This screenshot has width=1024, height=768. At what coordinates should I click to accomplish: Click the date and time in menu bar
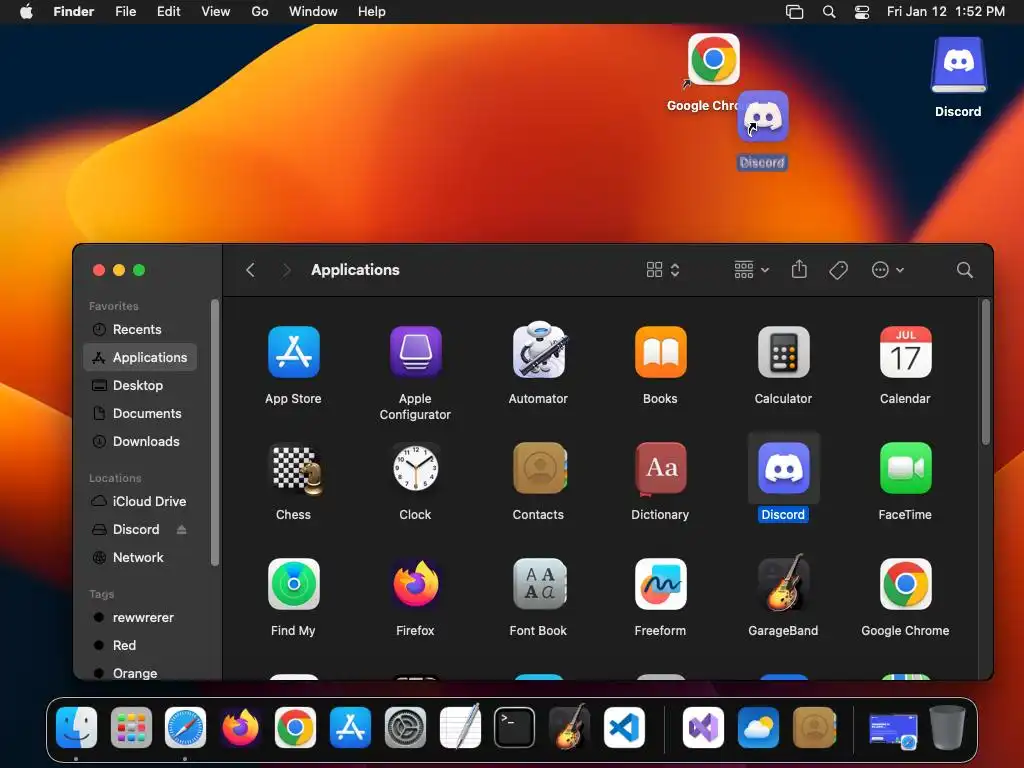click(946, 12)
